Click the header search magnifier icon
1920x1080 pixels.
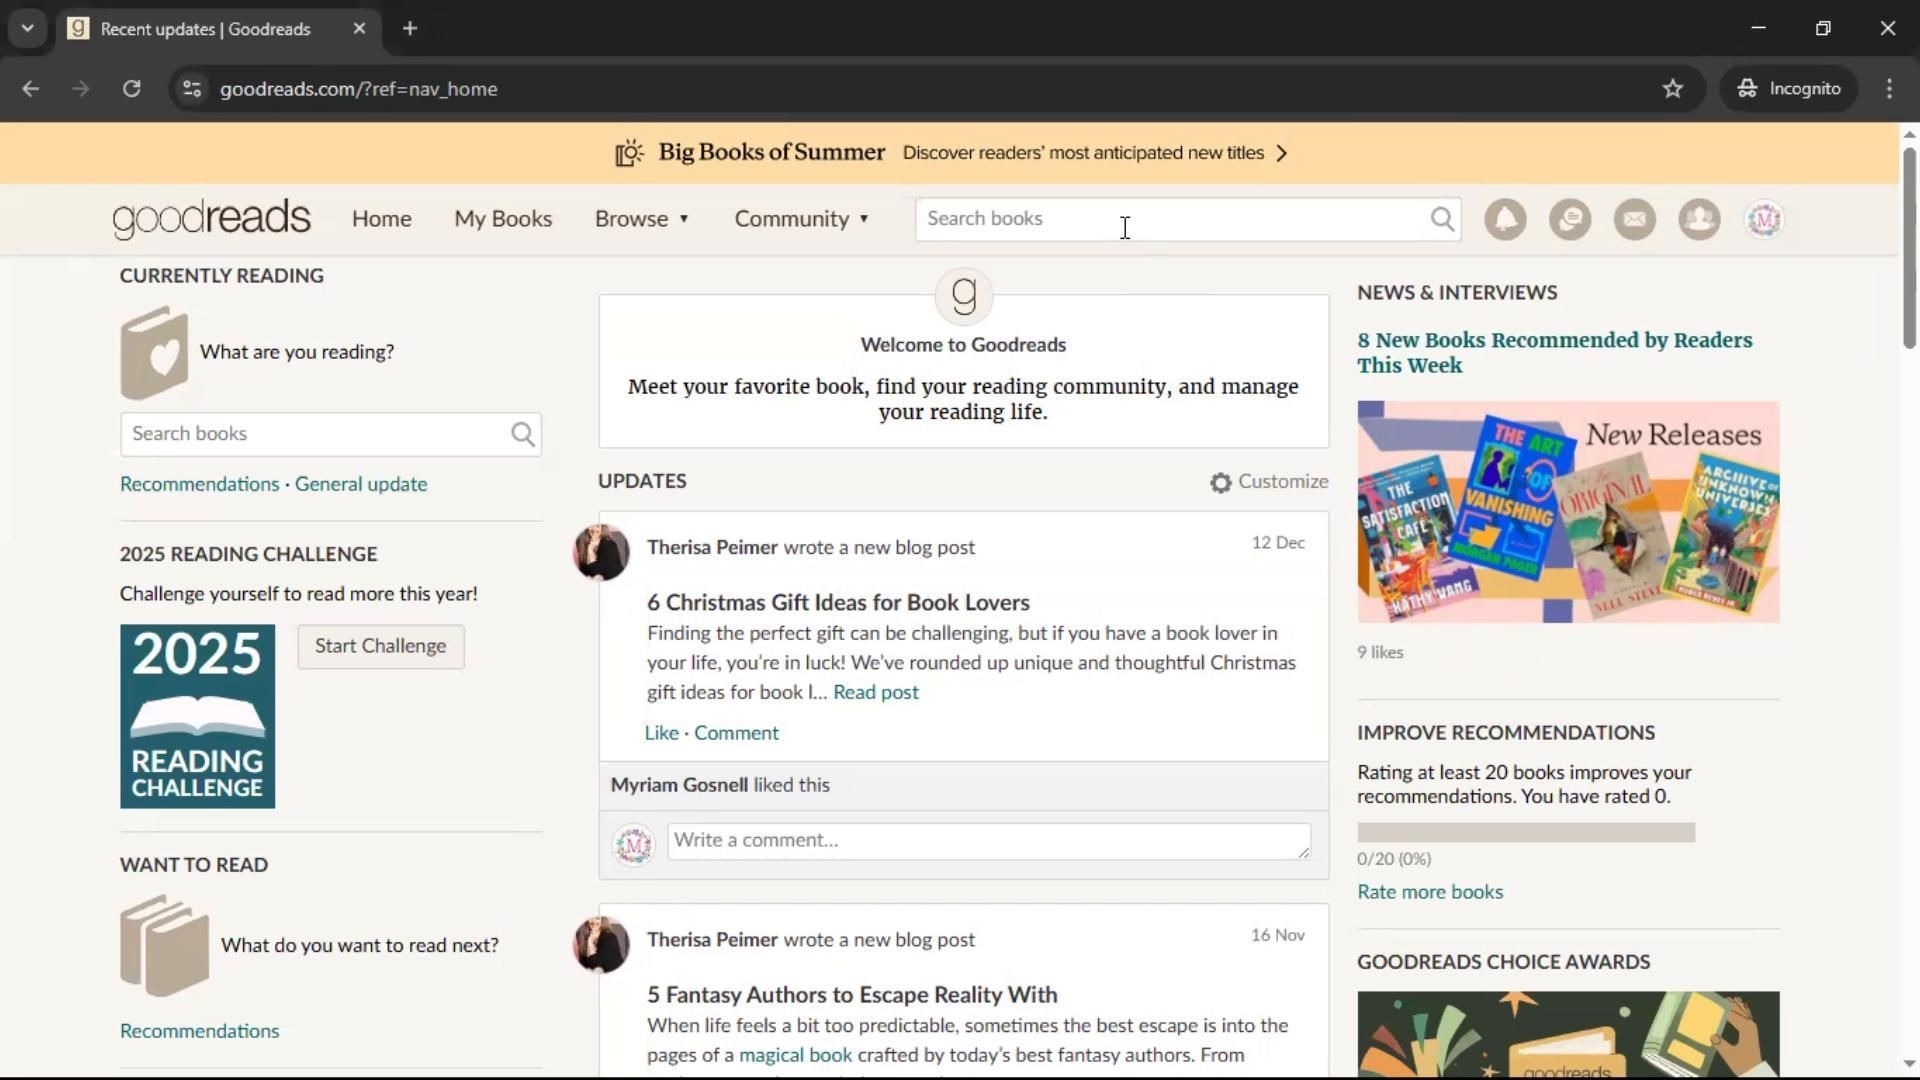coord(1442,219)
